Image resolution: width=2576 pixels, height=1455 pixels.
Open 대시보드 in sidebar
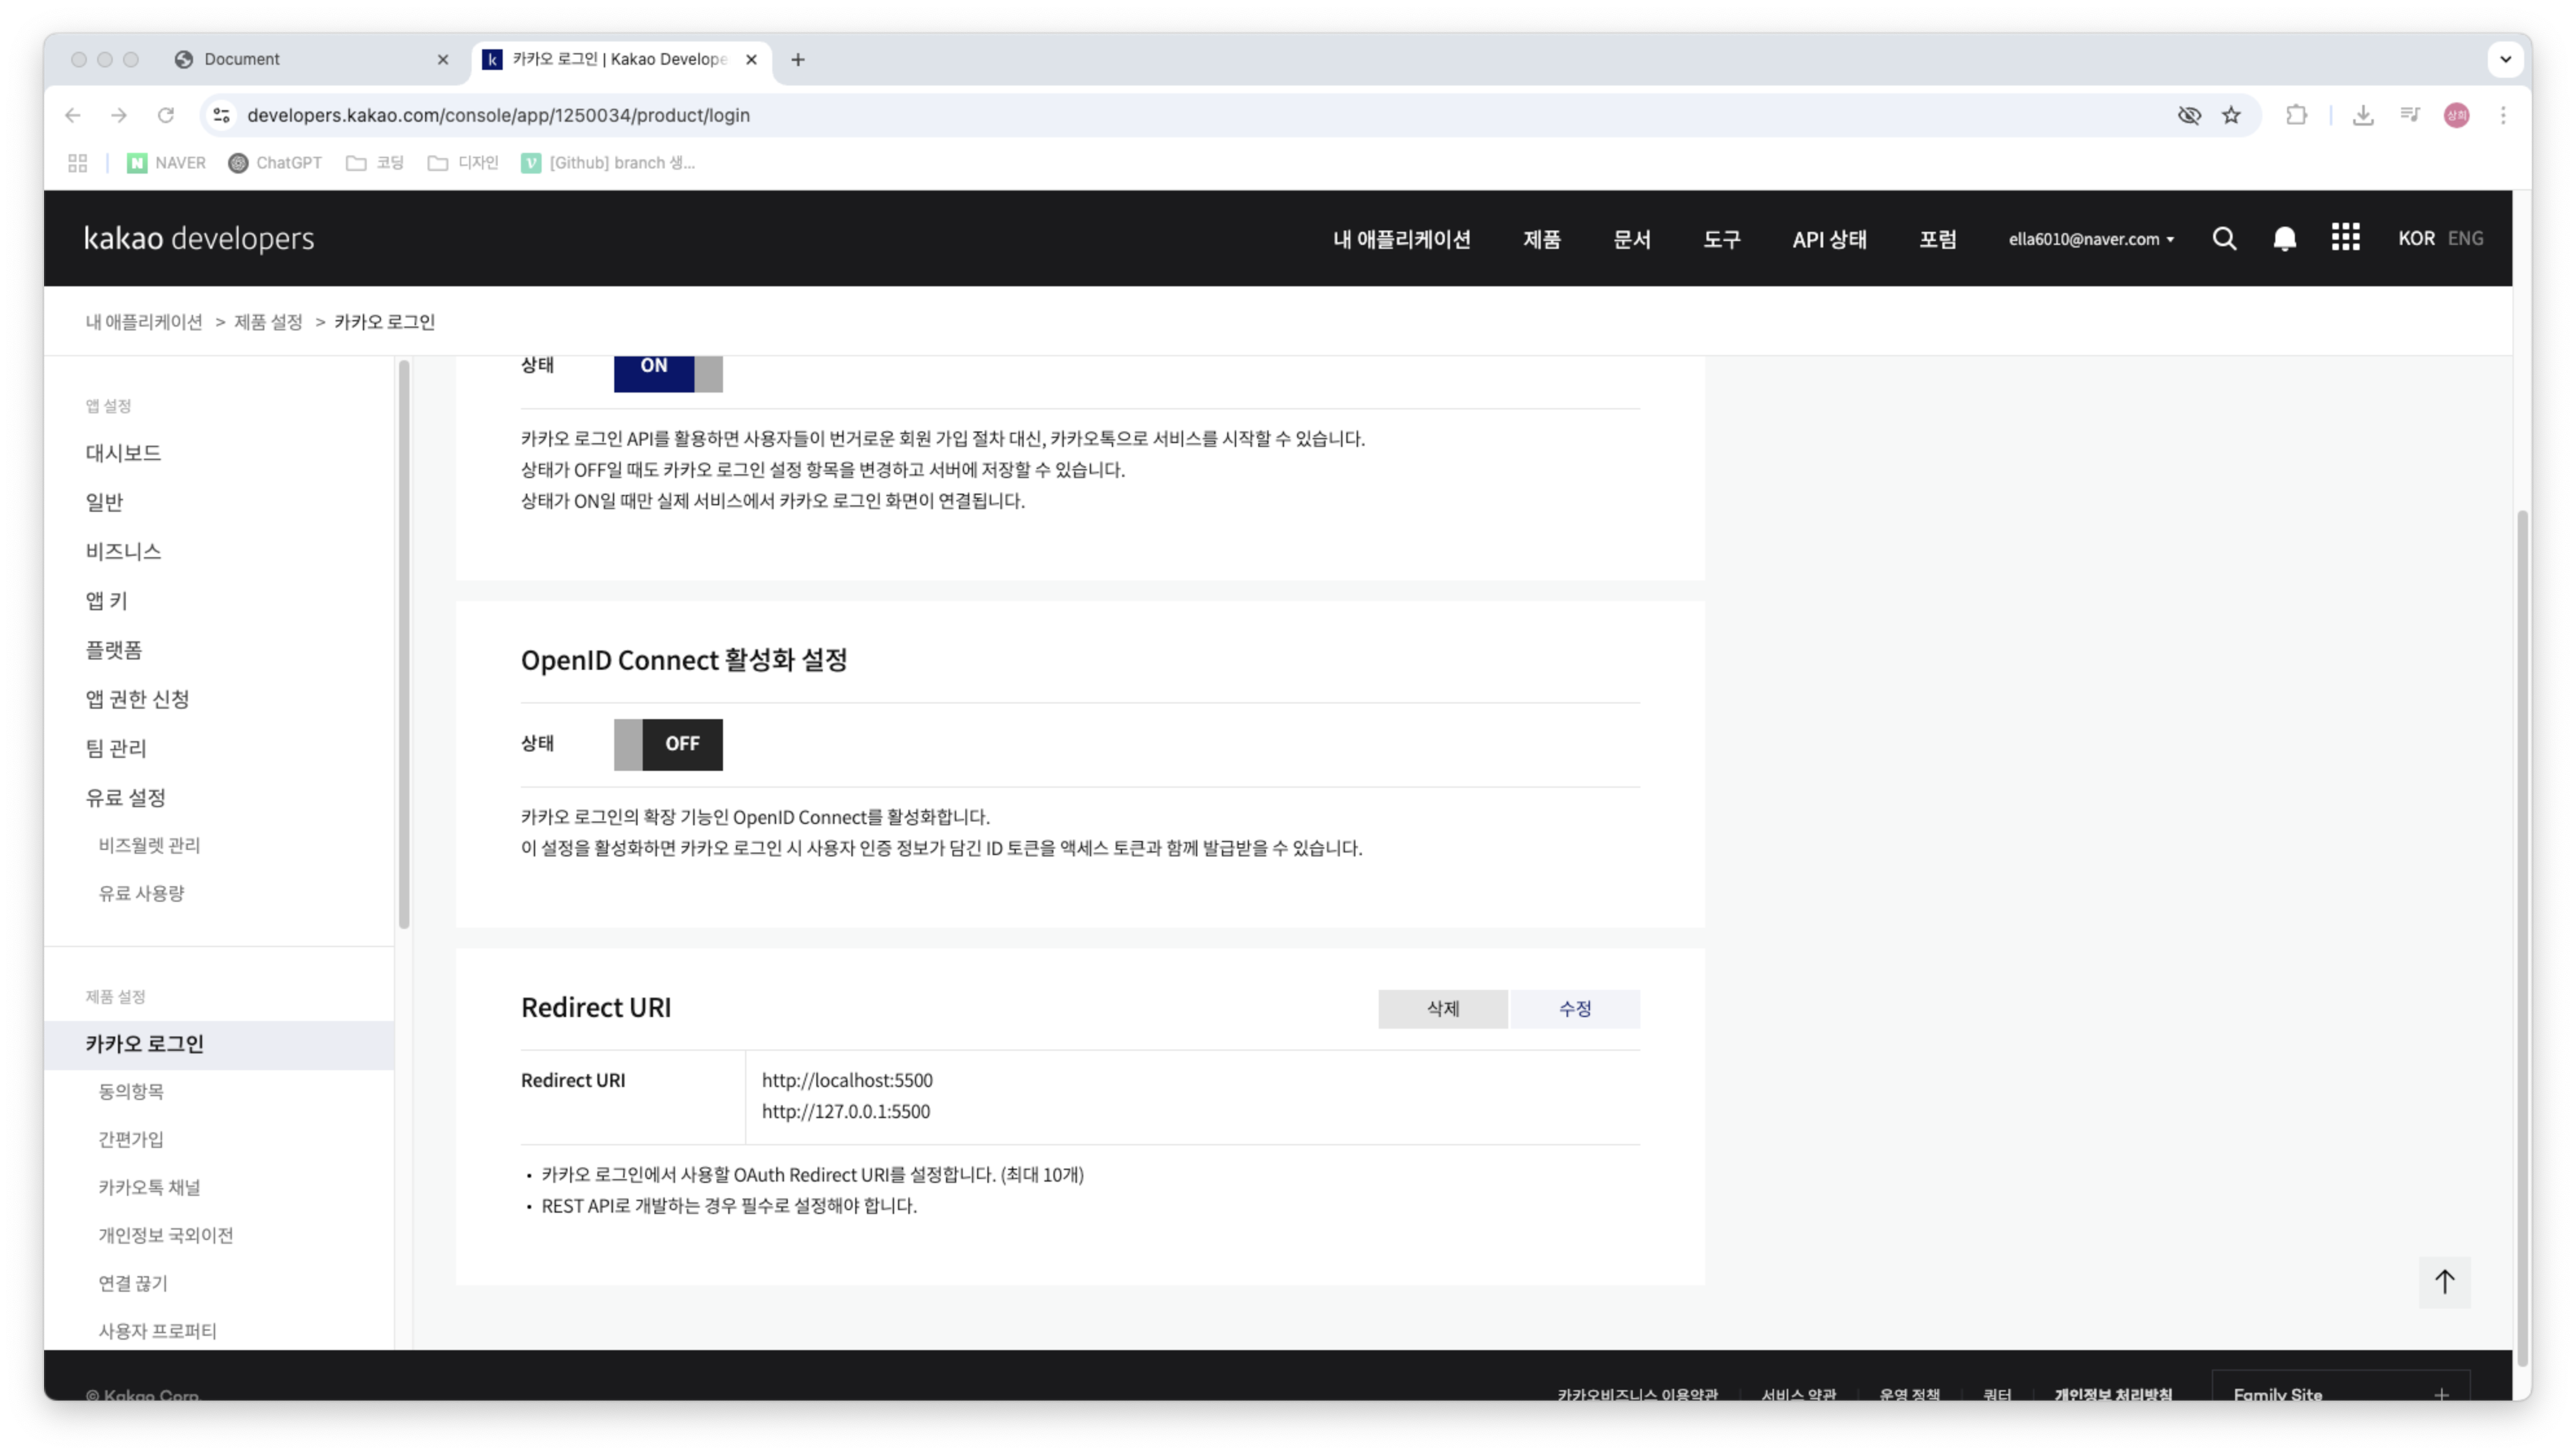tap(123, 453)
